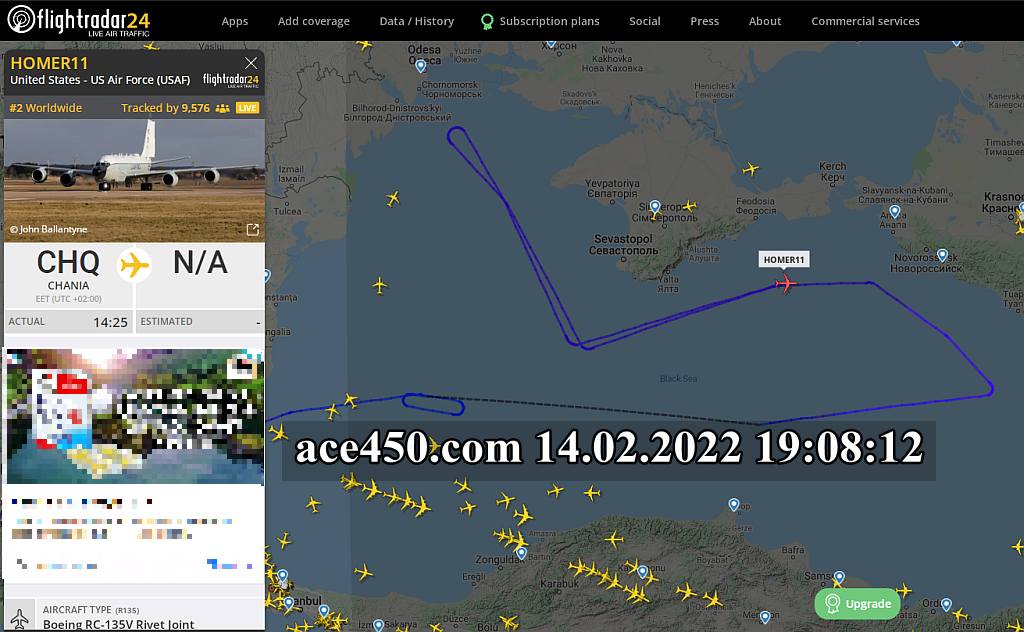Open the Social menu

644,21
